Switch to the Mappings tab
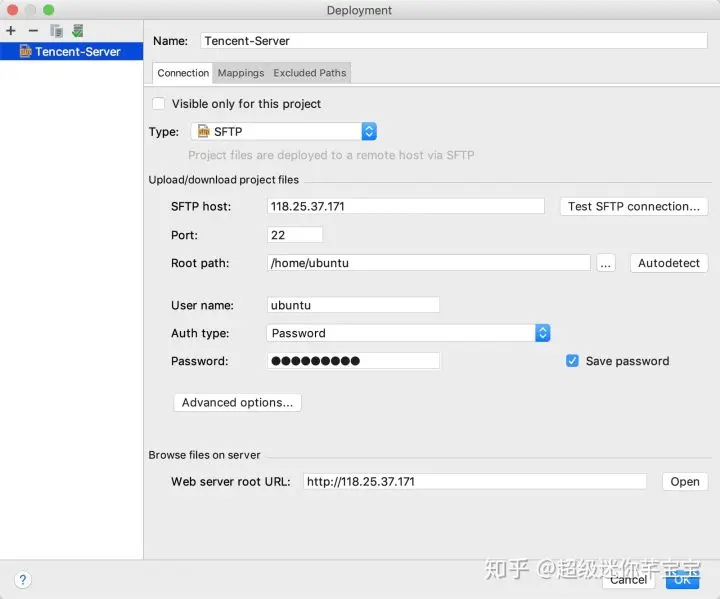720x599 pixels. 241,73
